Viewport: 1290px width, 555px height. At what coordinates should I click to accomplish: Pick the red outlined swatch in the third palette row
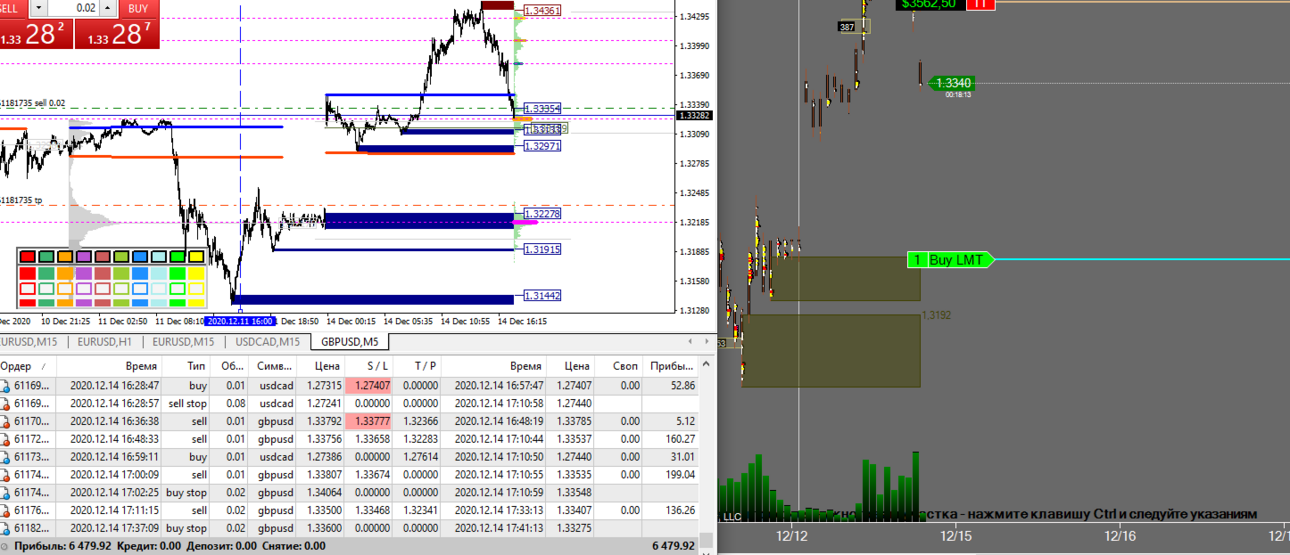(x=27, y=289)
